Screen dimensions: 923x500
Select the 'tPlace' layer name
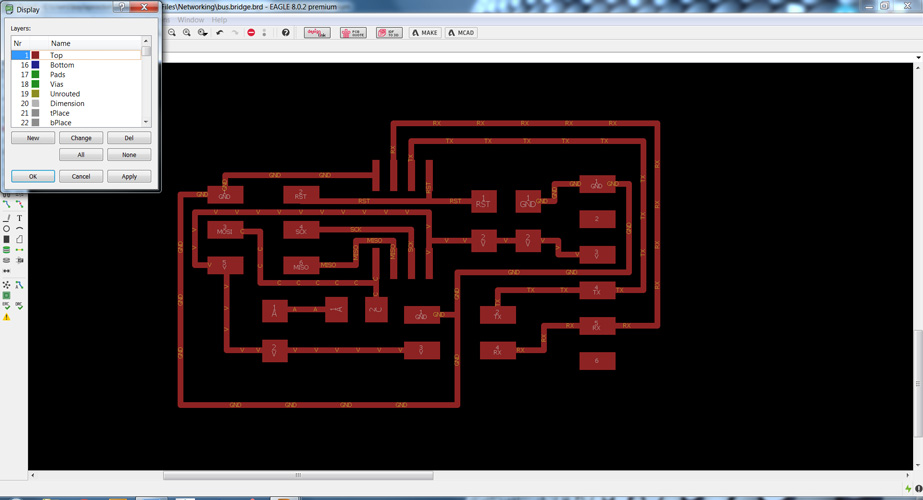(x=59, y=113)
